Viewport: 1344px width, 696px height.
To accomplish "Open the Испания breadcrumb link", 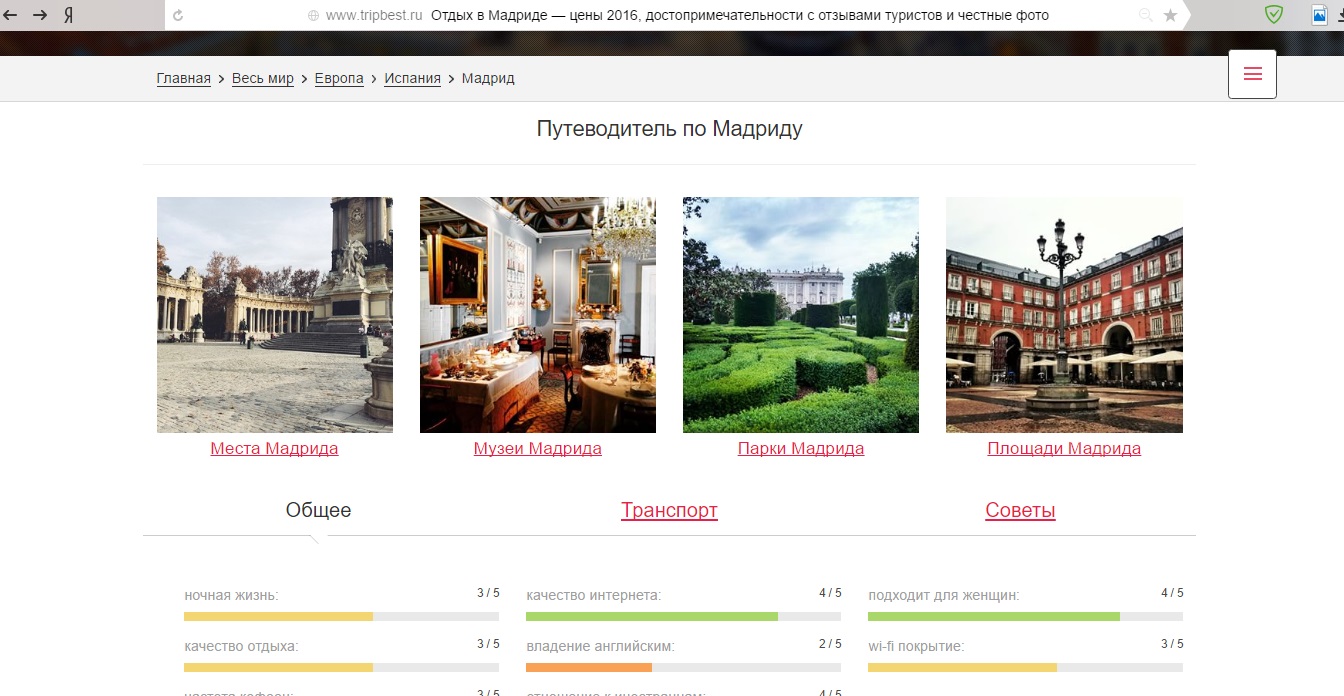I will 412,78.
